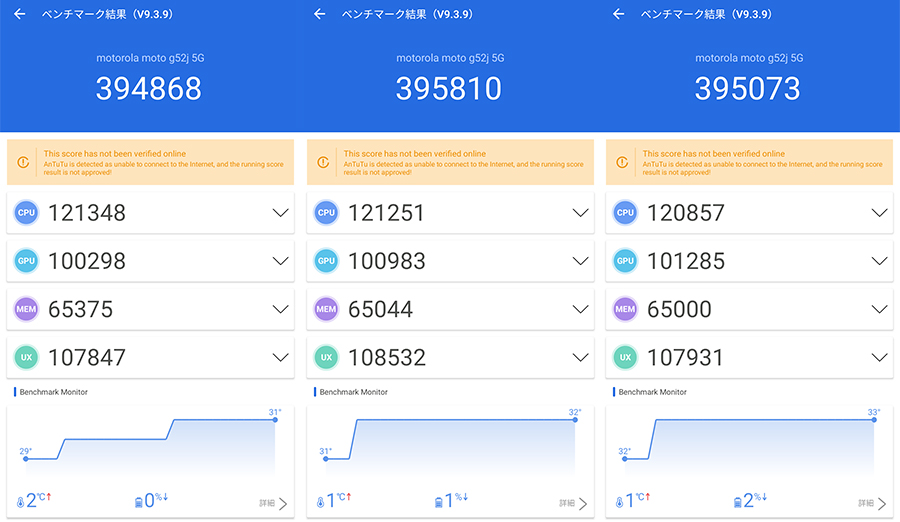
Task: Tap the GPU icon beside 100983
Action: 326,261
